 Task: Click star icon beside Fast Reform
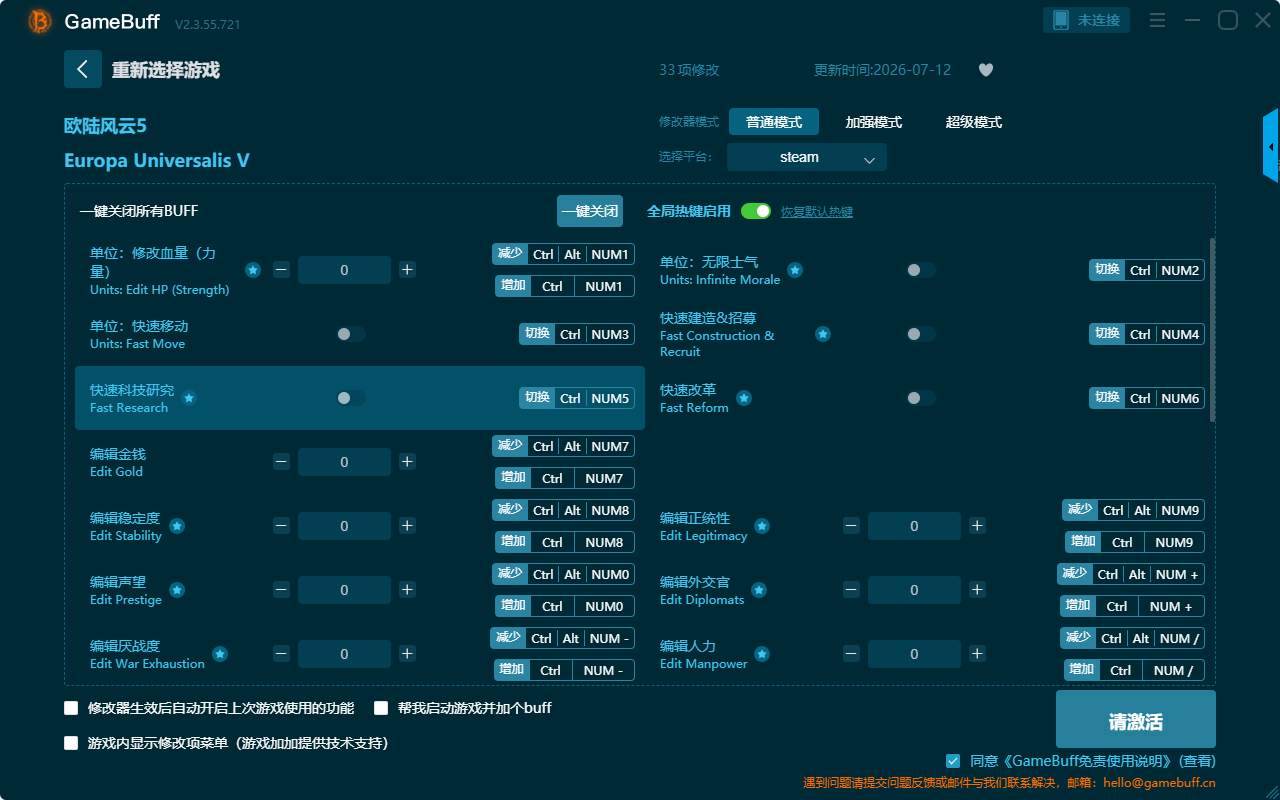coord(743,398)
